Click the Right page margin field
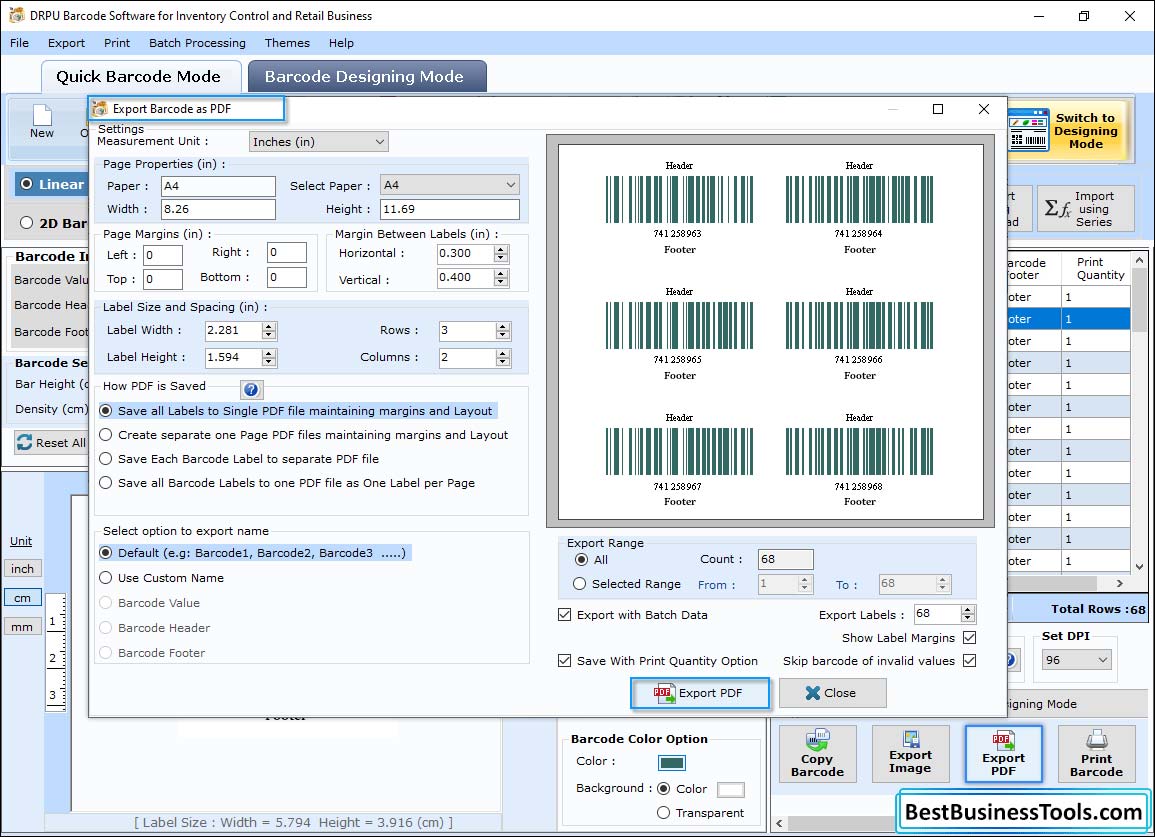Image resolution: width=1155 pixels, height=837 pixels. click(287, 253)
